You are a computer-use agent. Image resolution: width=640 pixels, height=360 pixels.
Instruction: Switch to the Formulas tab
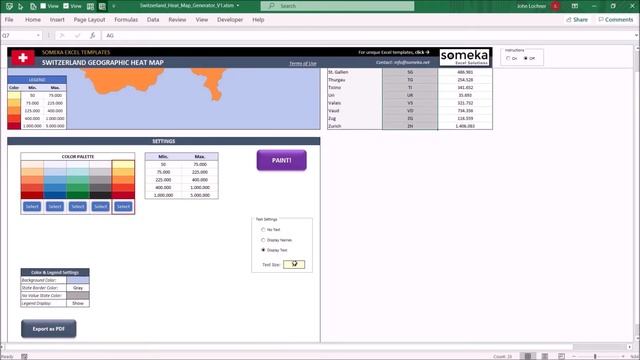[126, 20]
